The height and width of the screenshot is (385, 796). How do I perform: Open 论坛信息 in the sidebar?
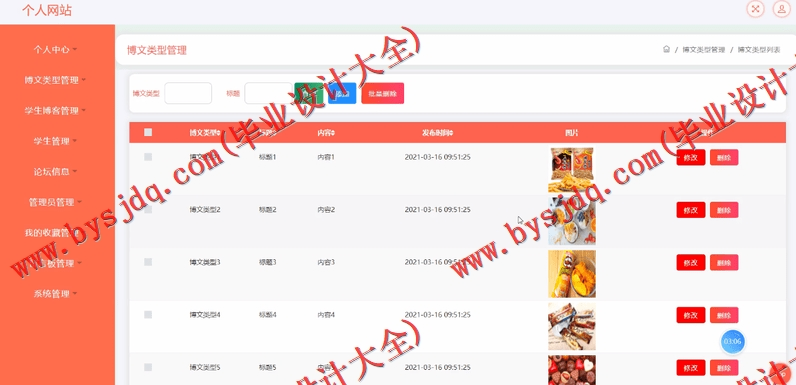coord(52,171)
